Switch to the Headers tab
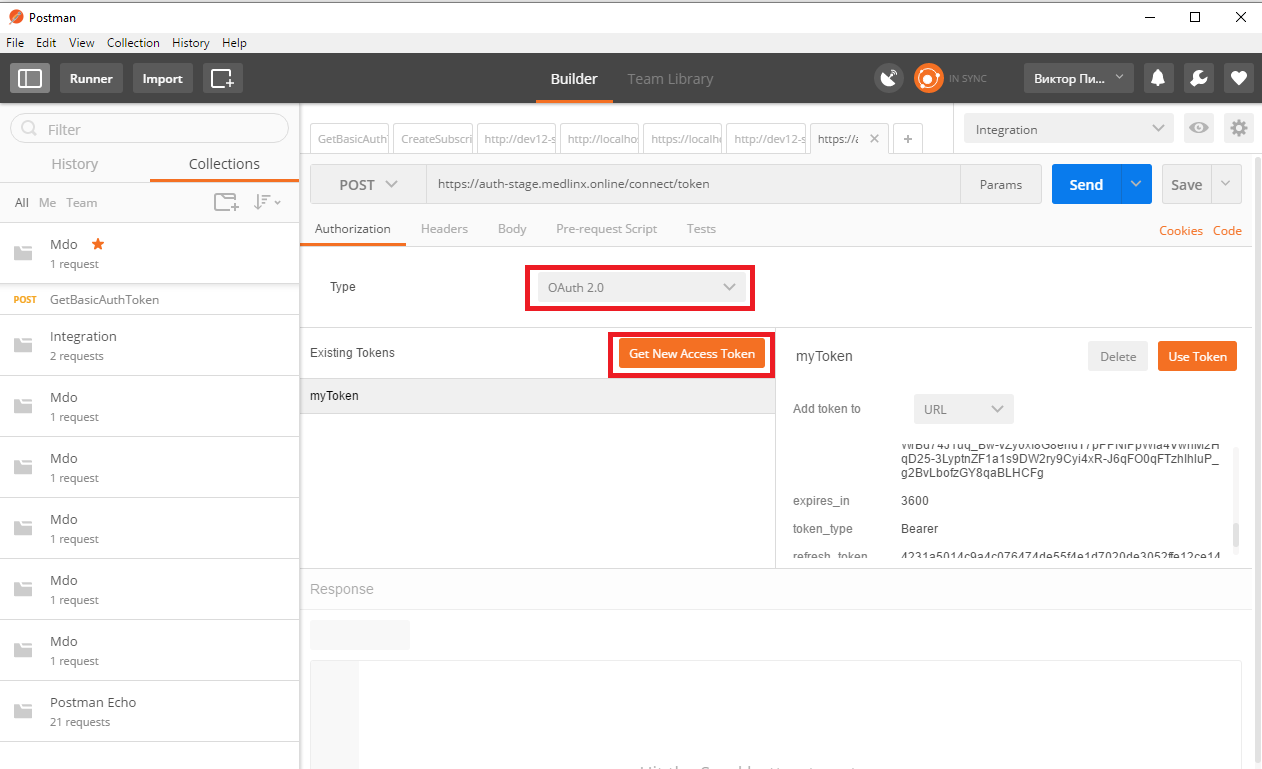This screenshot has width=1262, height=769. pyautogui.click(x=444, y=229)
